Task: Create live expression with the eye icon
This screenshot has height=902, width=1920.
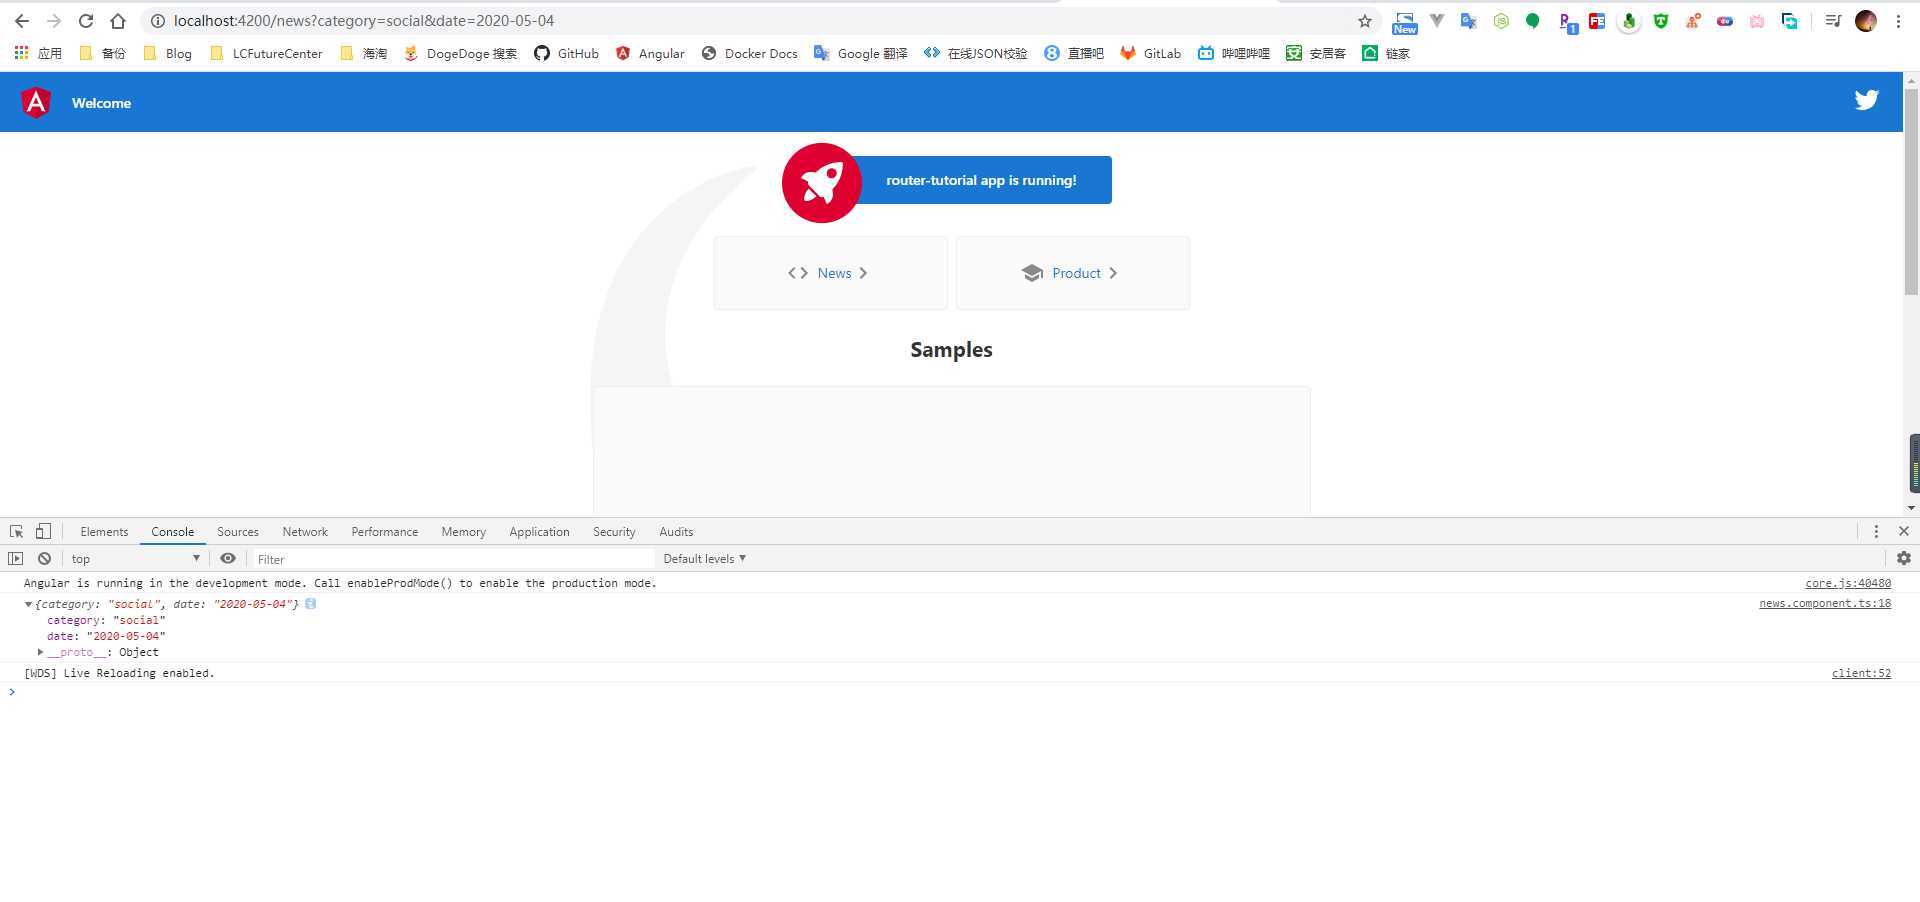Action: click(x=228, y=558)
